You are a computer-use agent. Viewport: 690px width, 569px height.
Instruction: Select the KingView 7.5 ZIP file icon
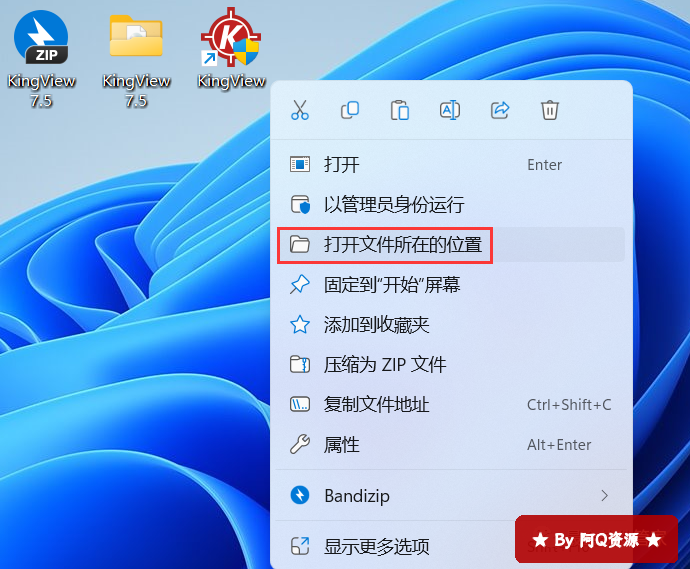[41, 59]
